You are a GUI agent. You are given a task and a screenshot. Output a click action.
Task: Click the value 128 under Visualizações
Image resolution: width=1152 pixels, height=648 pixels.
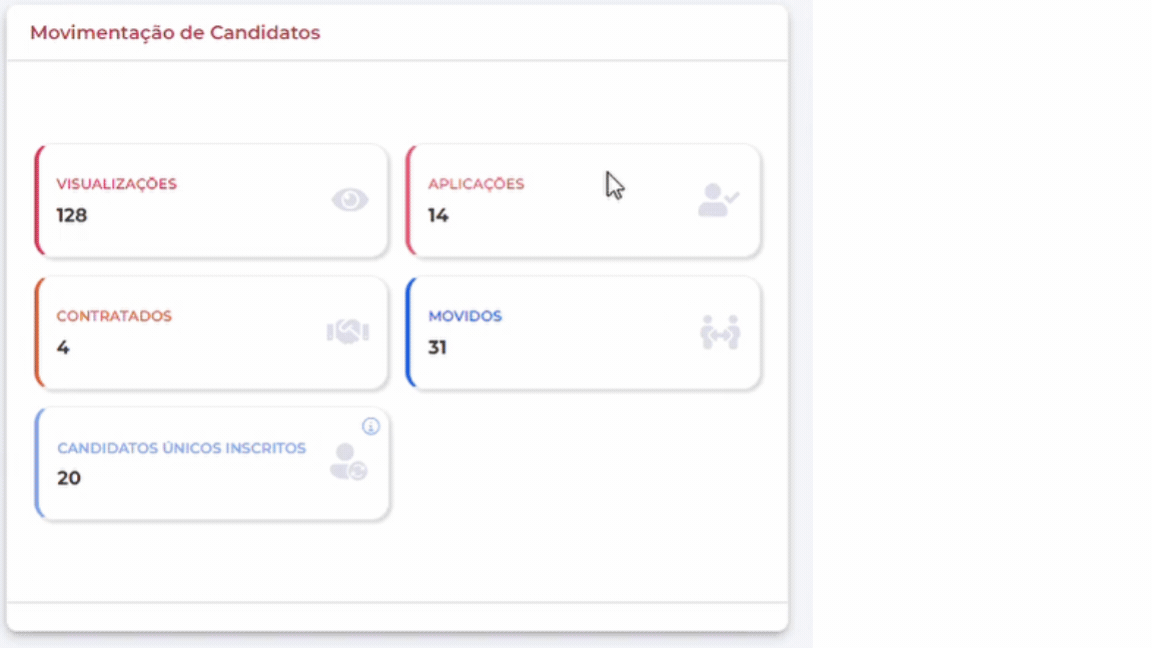70,214
